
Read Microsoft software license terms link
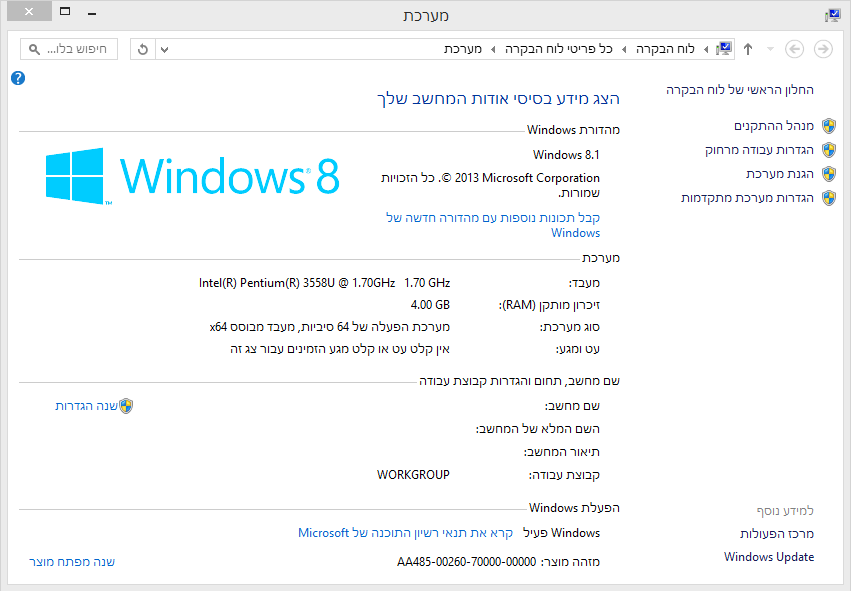tap(405, 533)
